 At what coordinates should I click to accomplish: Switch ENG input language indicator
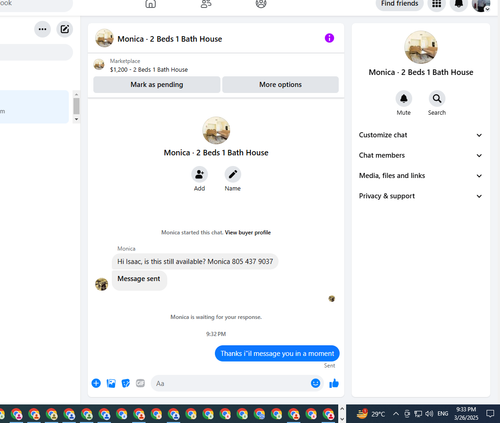click(443, 414)
